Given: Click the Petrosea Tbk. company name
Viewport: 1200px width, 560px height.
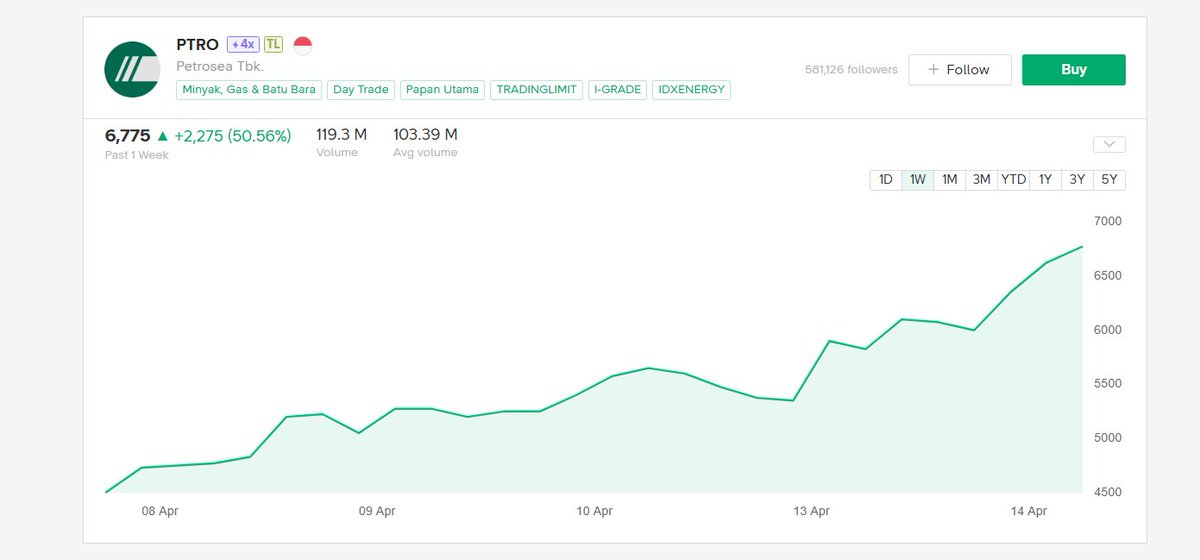Looking at the screenshot, I should coord(220,67).
